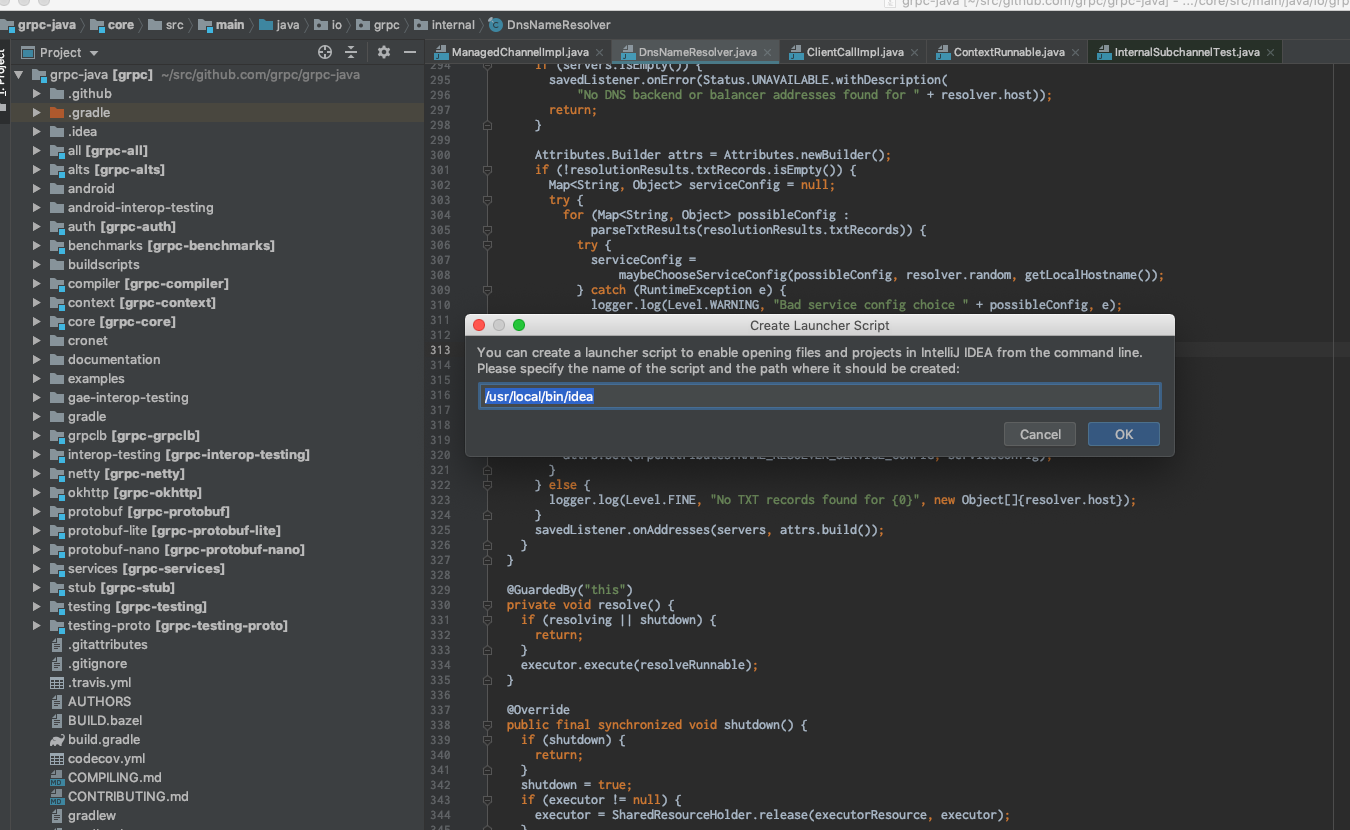Expand the netty [grpc-netty] module

click(37, 474)
